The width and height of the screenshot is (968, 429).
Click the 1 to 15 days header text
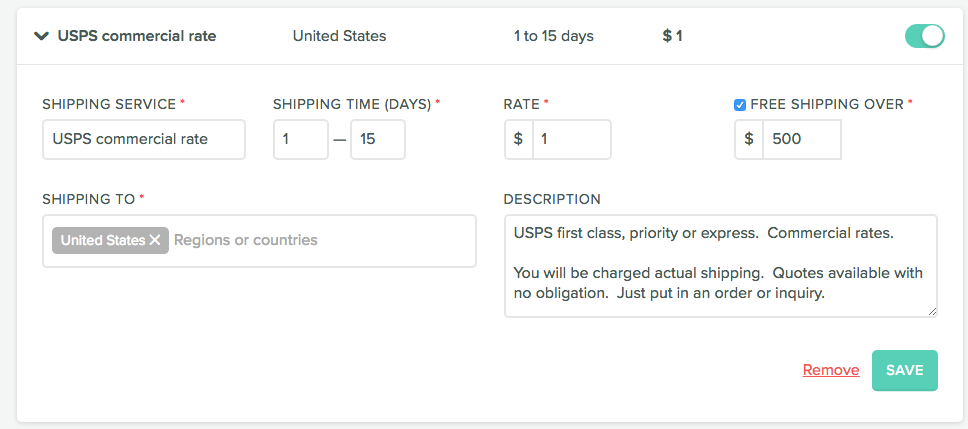[553, 36]
